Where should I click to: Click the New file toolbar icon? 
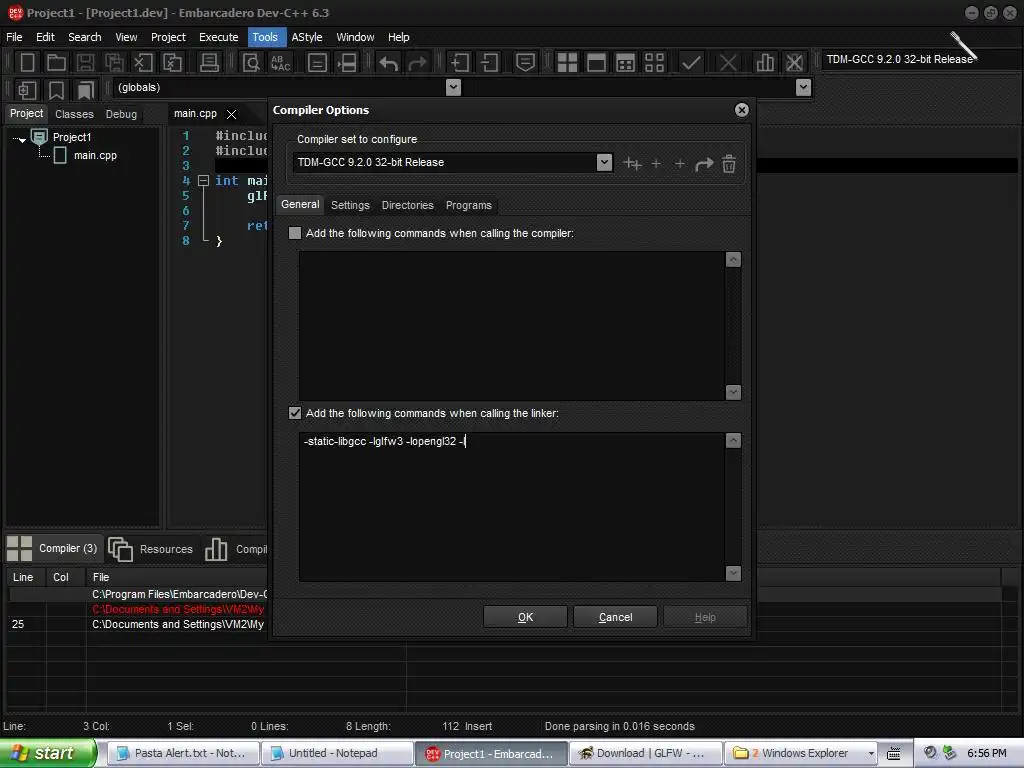27,63
